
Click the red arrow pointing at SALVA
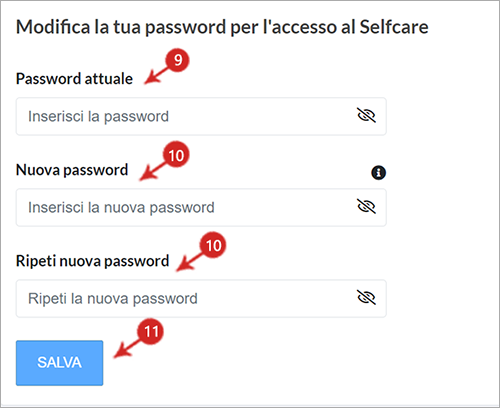[x=127, y=349]
